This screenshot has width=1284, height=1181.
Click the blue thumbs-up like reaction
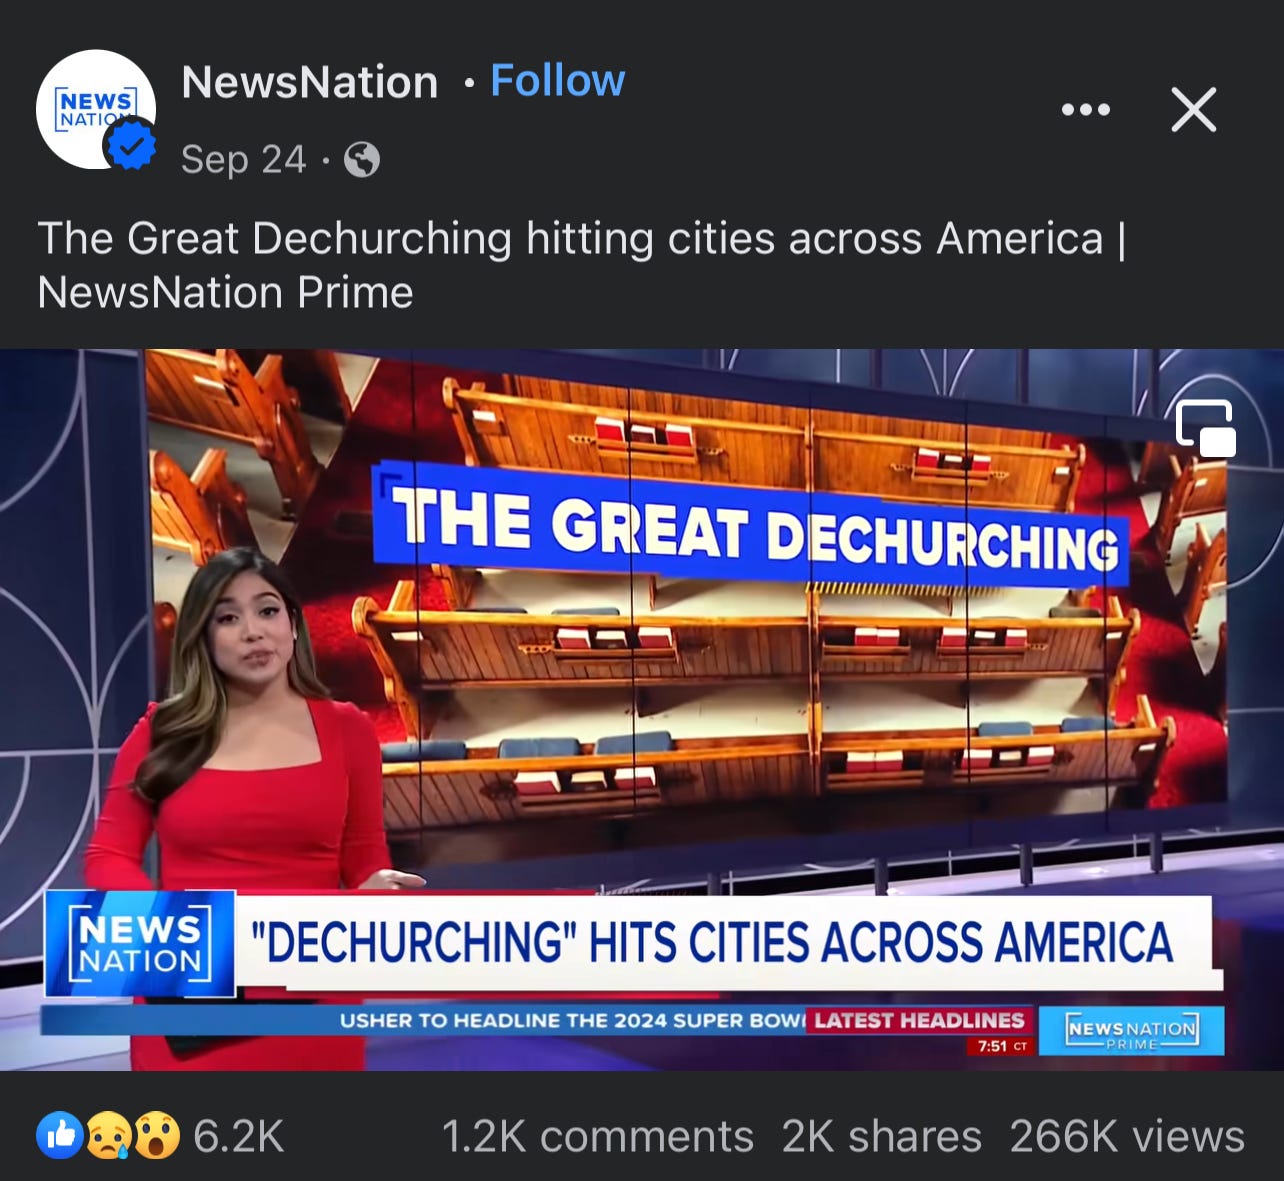[x=60, y=1136]
